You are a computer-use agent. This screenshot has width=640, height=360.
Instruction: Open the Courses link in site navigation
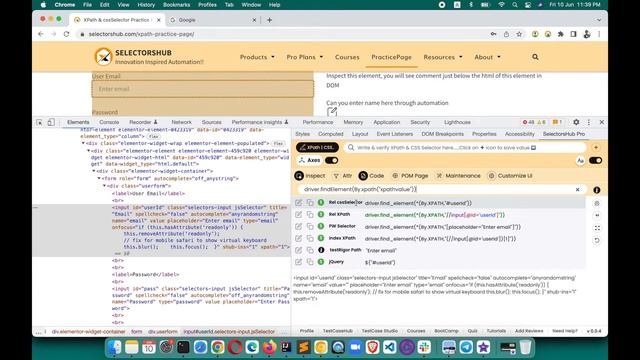pyautogui.click(x=347, y=57)
